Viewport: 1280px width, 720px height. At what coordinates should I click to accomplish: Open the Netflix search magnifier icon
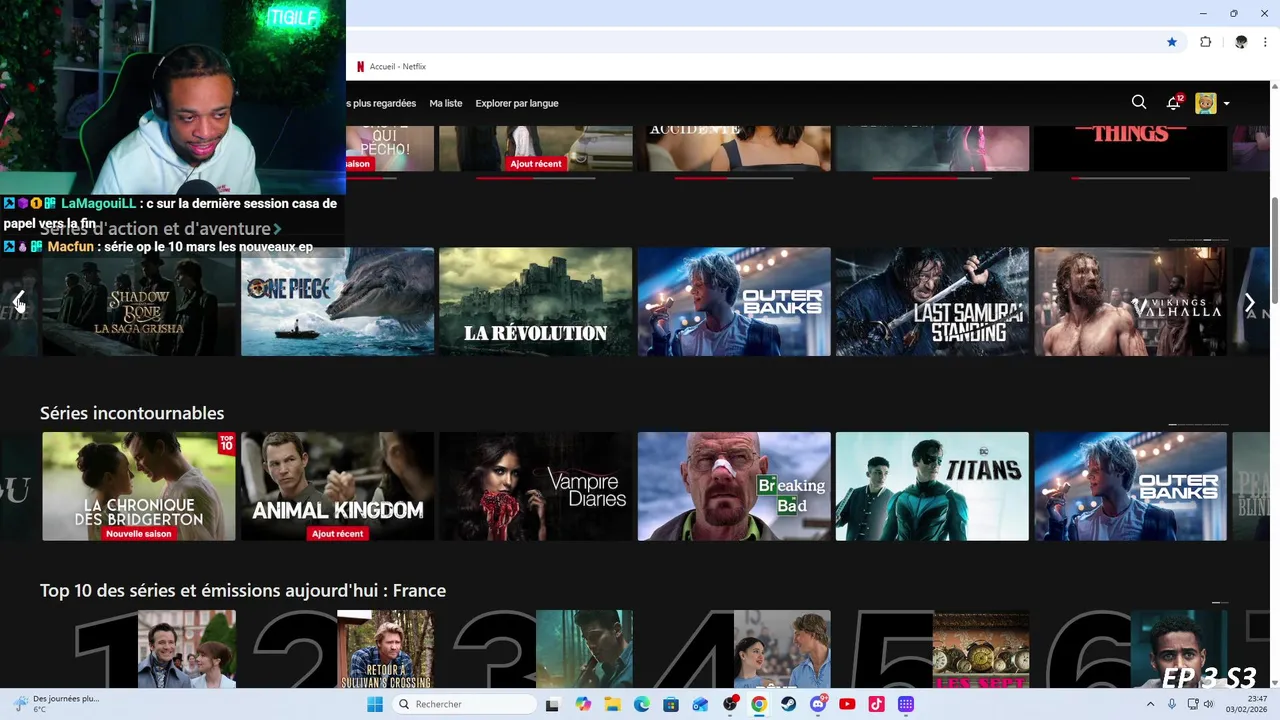(1139, 102)
